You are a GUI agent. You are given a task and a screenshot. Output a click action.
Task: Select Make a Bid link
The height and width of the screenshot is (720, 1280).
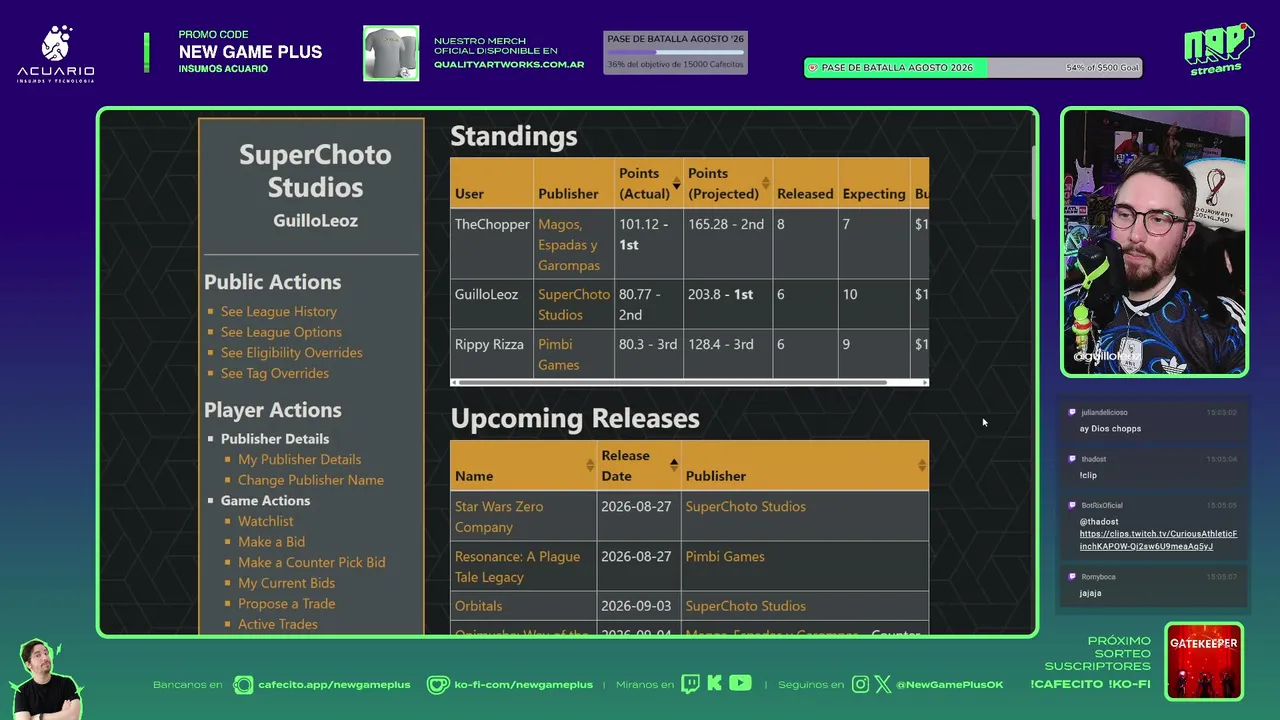click(272, 542)
